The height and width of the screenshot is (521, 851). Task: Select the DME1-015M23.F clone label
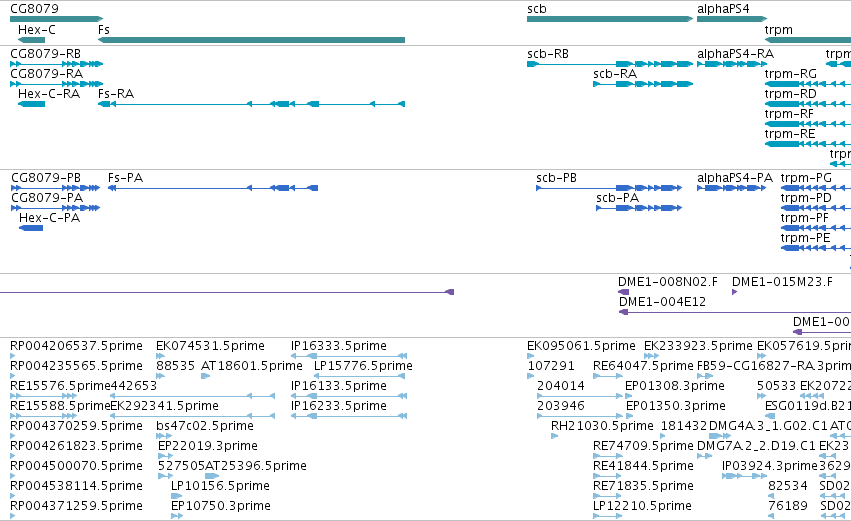tap(782, 282)
